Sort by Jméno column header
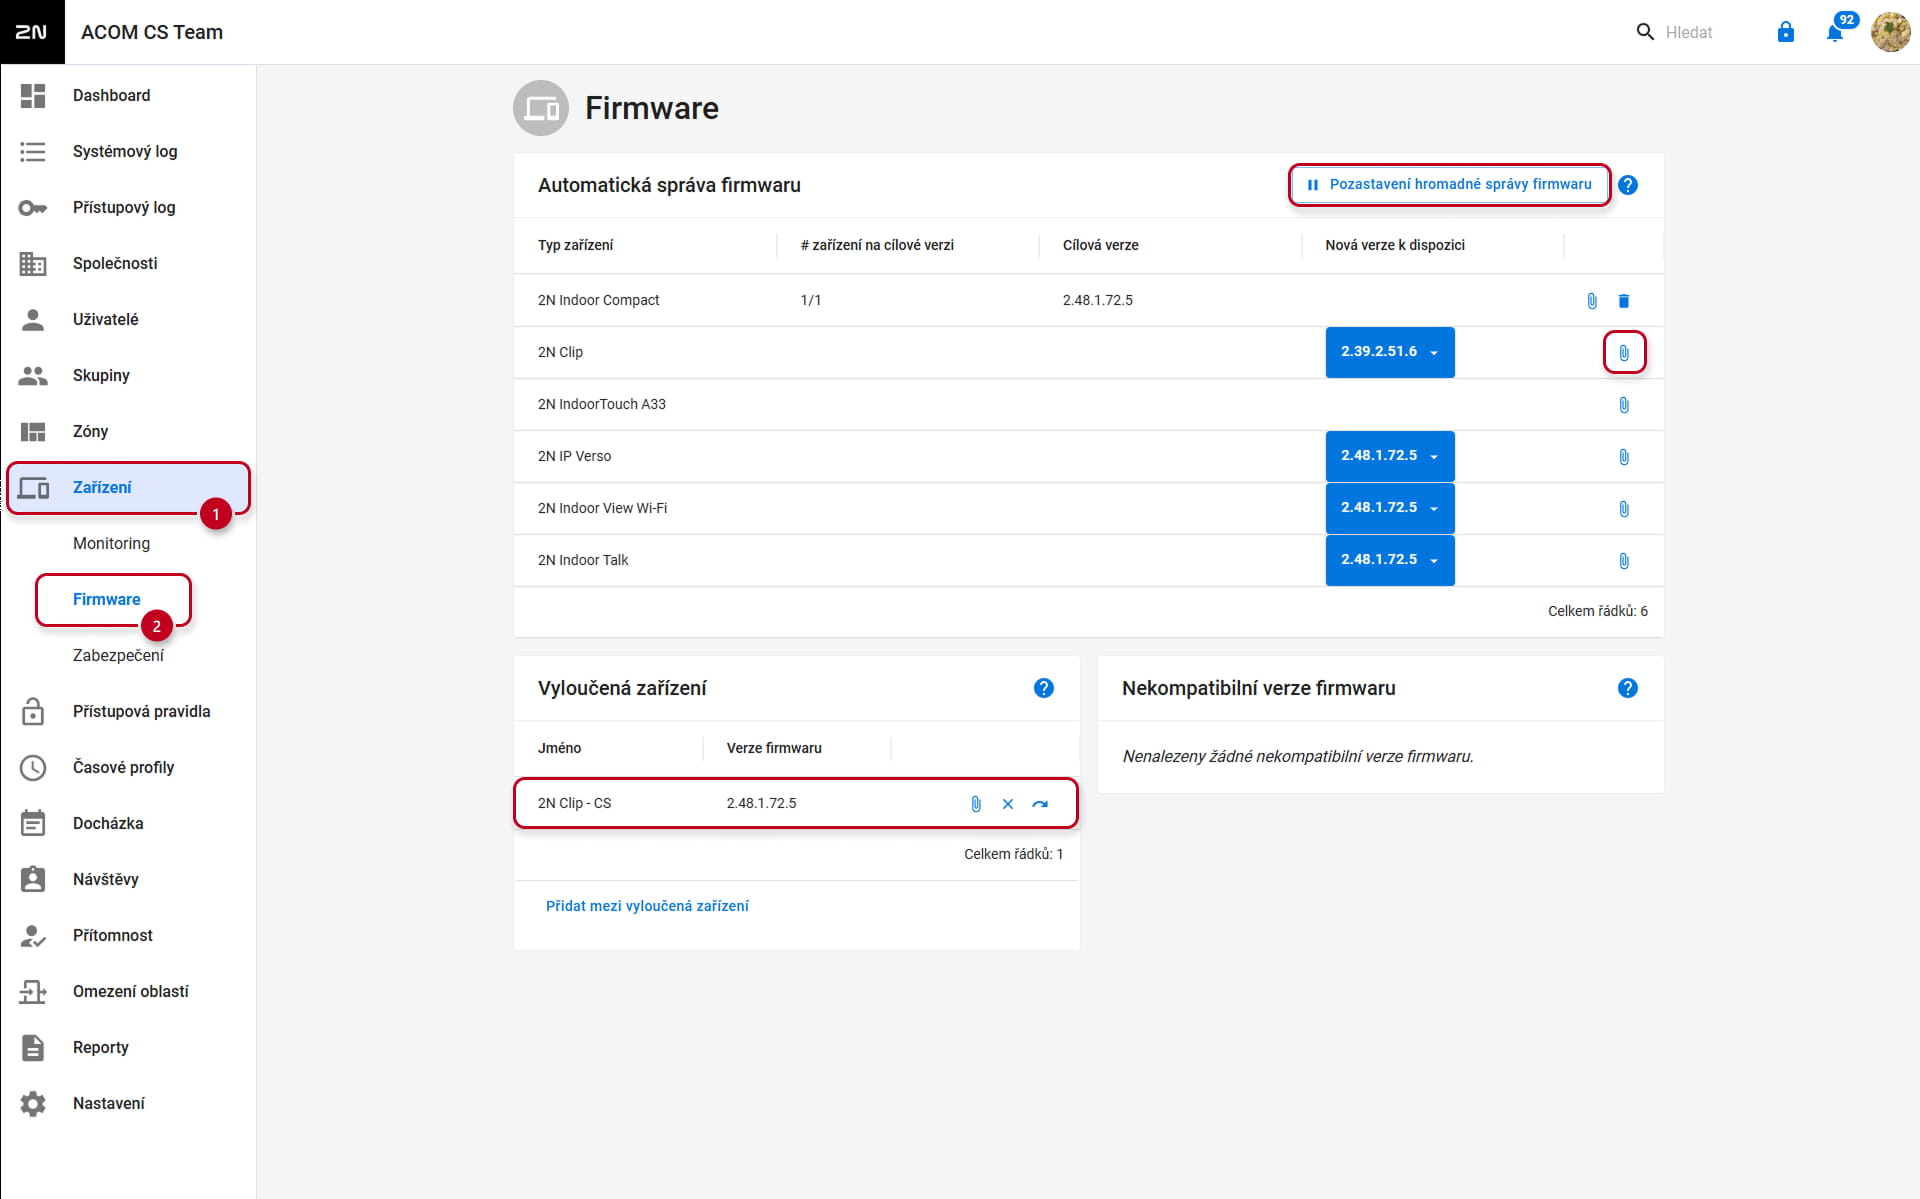Screen dimensions: 1920x1199 pyautogui.click(x=559, y=748)
